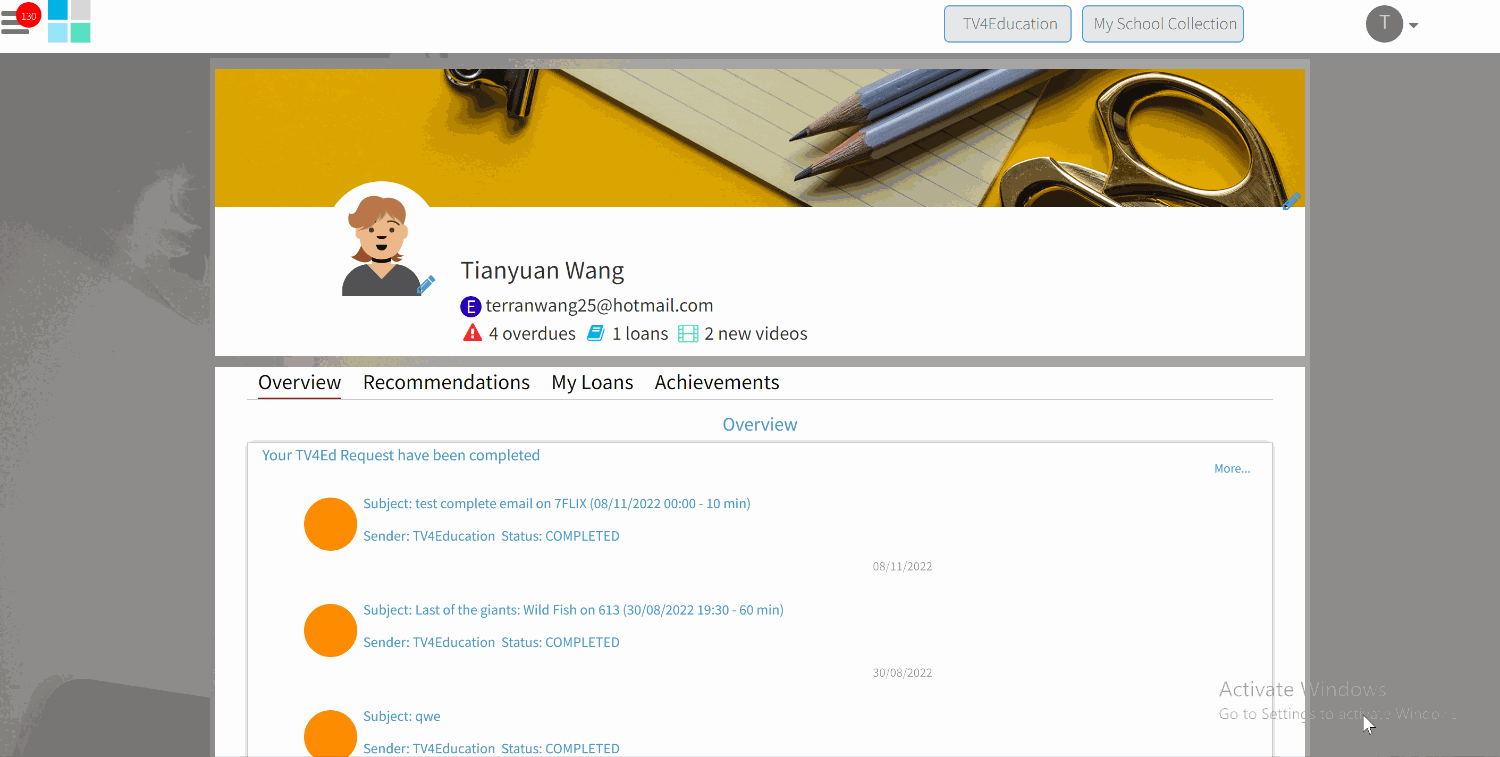Viewport: 1500px width, 757px height.
Task: Click sender status line under Last of the giants
Action: click(491, 642)
